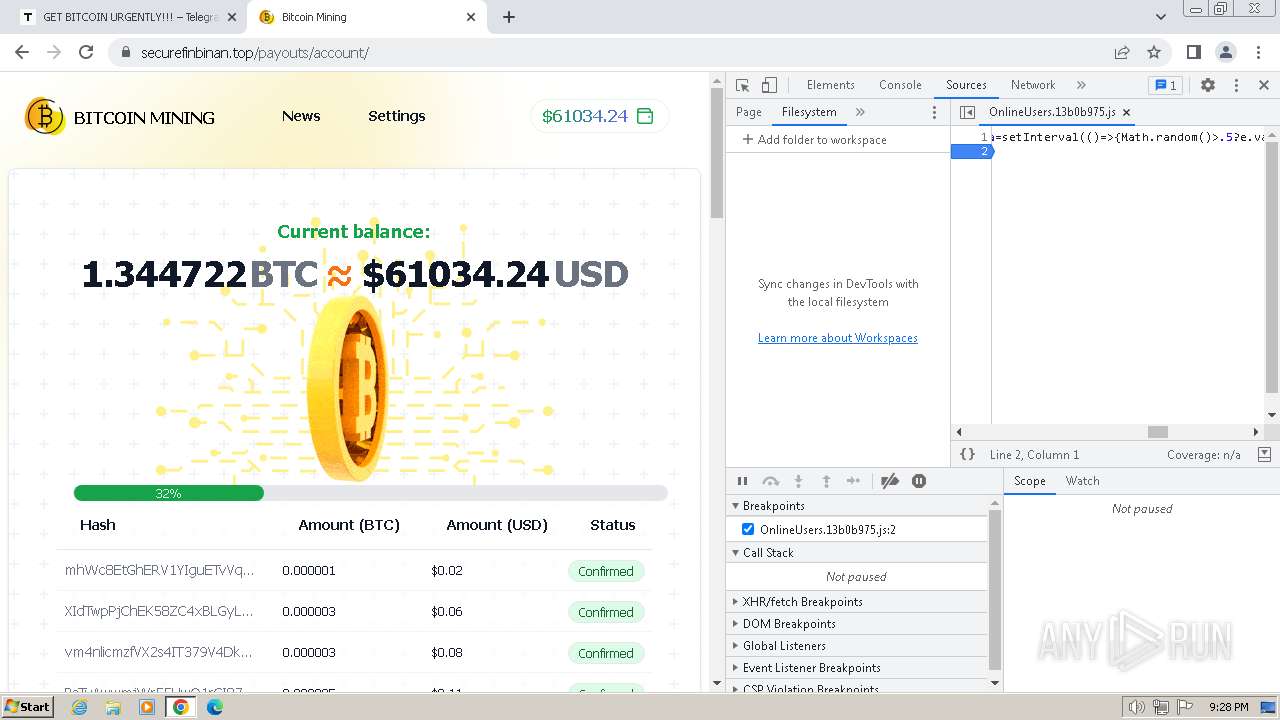Open the navigator pane three-dot menu

point(935,112)
